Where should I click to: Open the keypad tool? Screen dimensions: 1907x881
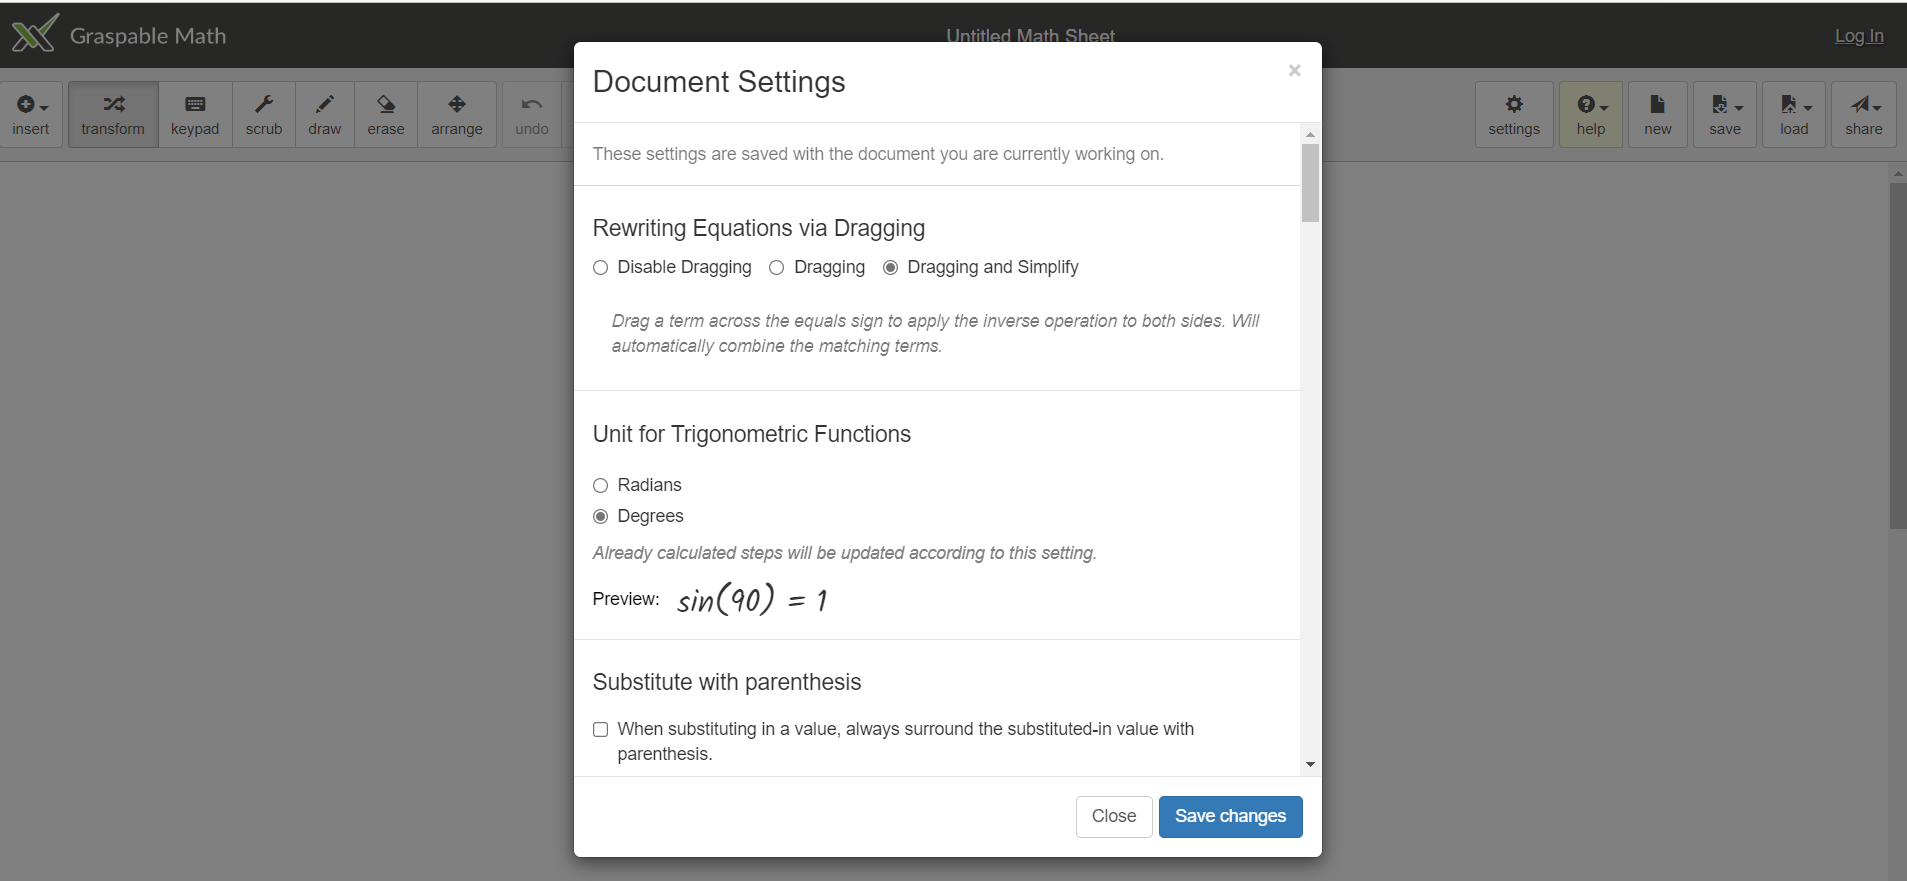[195, 114]
